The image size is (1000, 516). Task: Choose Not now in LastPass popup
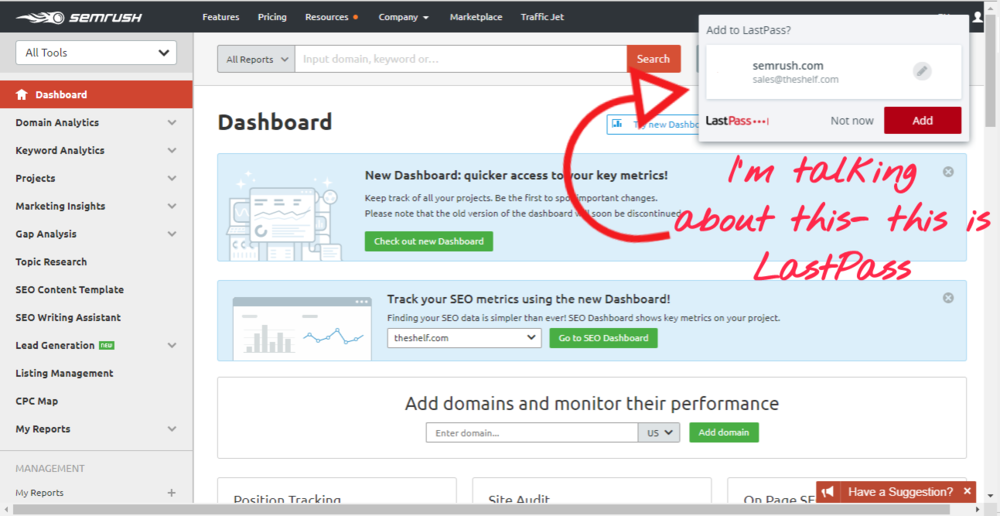pyautogui.click(x=852, y=121)
